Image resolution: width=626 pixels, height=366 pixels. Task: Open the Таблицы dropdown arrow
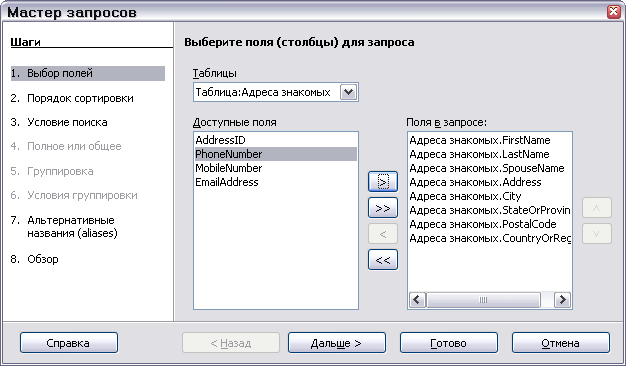[349, 92]
